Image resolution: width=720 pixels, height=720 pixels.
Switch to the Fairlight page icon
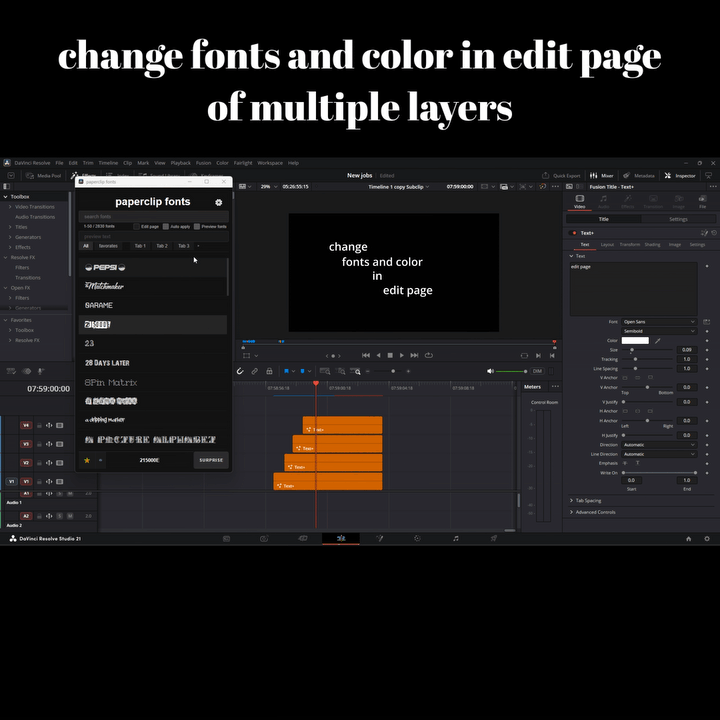point(456,539)
